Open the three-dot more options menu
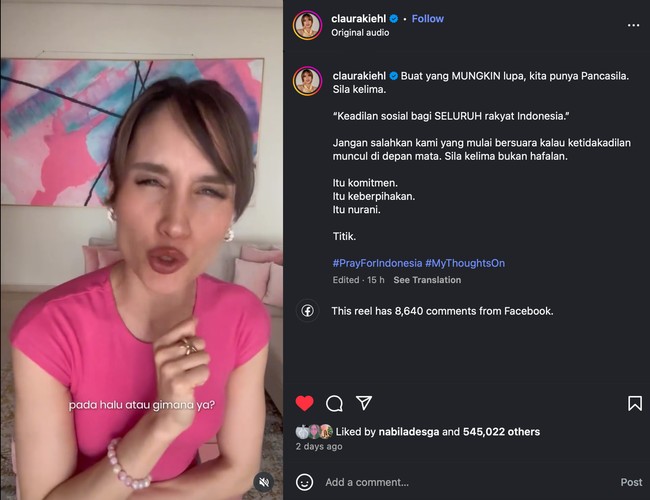This screenshot has height=500, width=650. click(632, 25)
